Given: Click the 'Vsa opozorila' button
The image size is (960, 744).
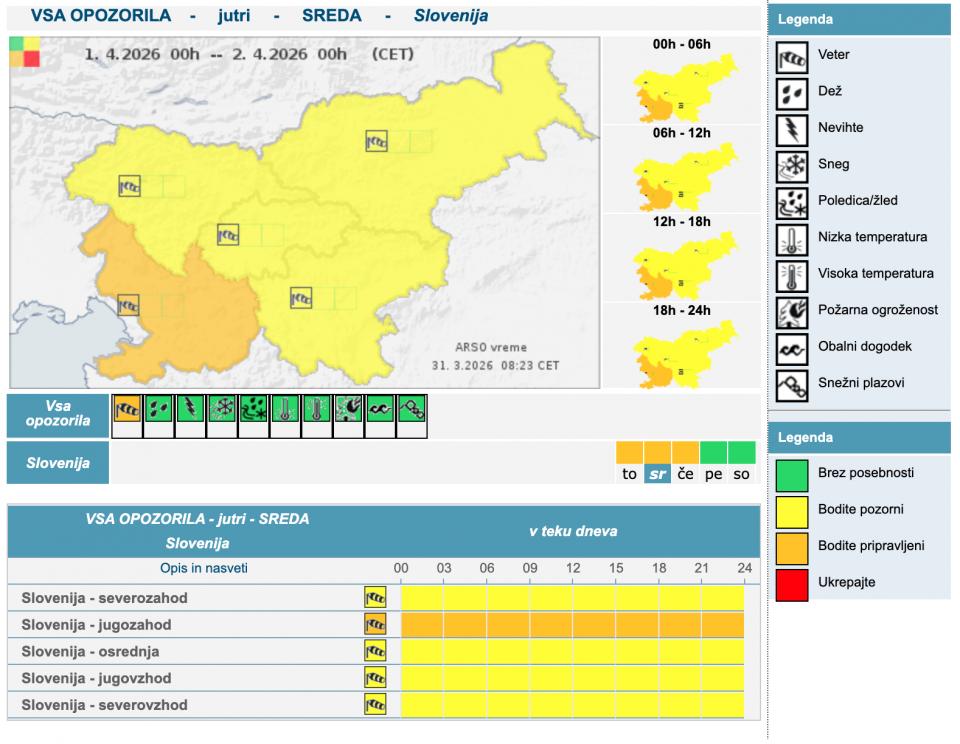Looking at the screenshot, I should (58, 414).
